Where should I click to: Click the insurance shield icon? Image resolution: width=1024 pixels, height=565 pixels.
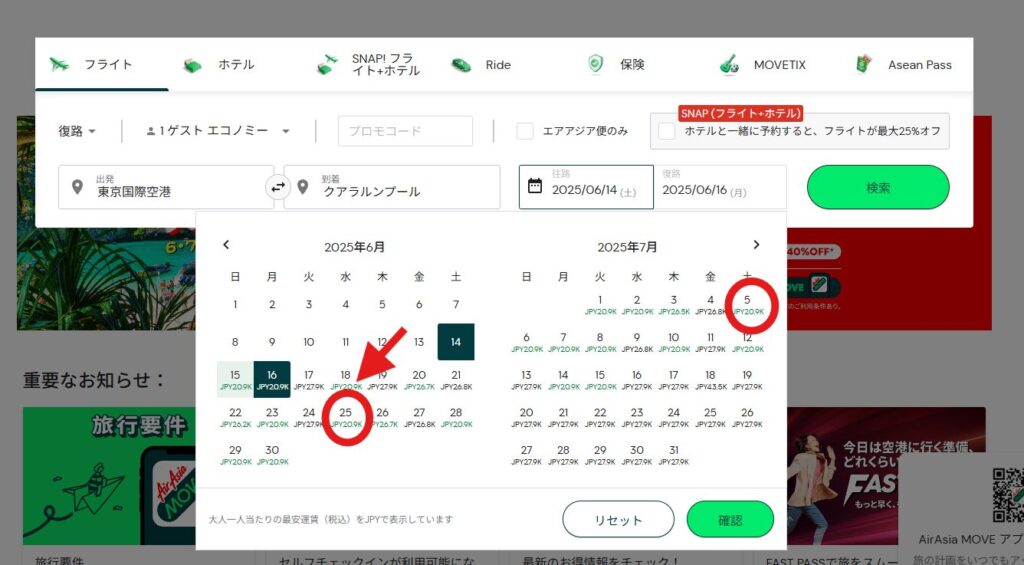point(595,64)
